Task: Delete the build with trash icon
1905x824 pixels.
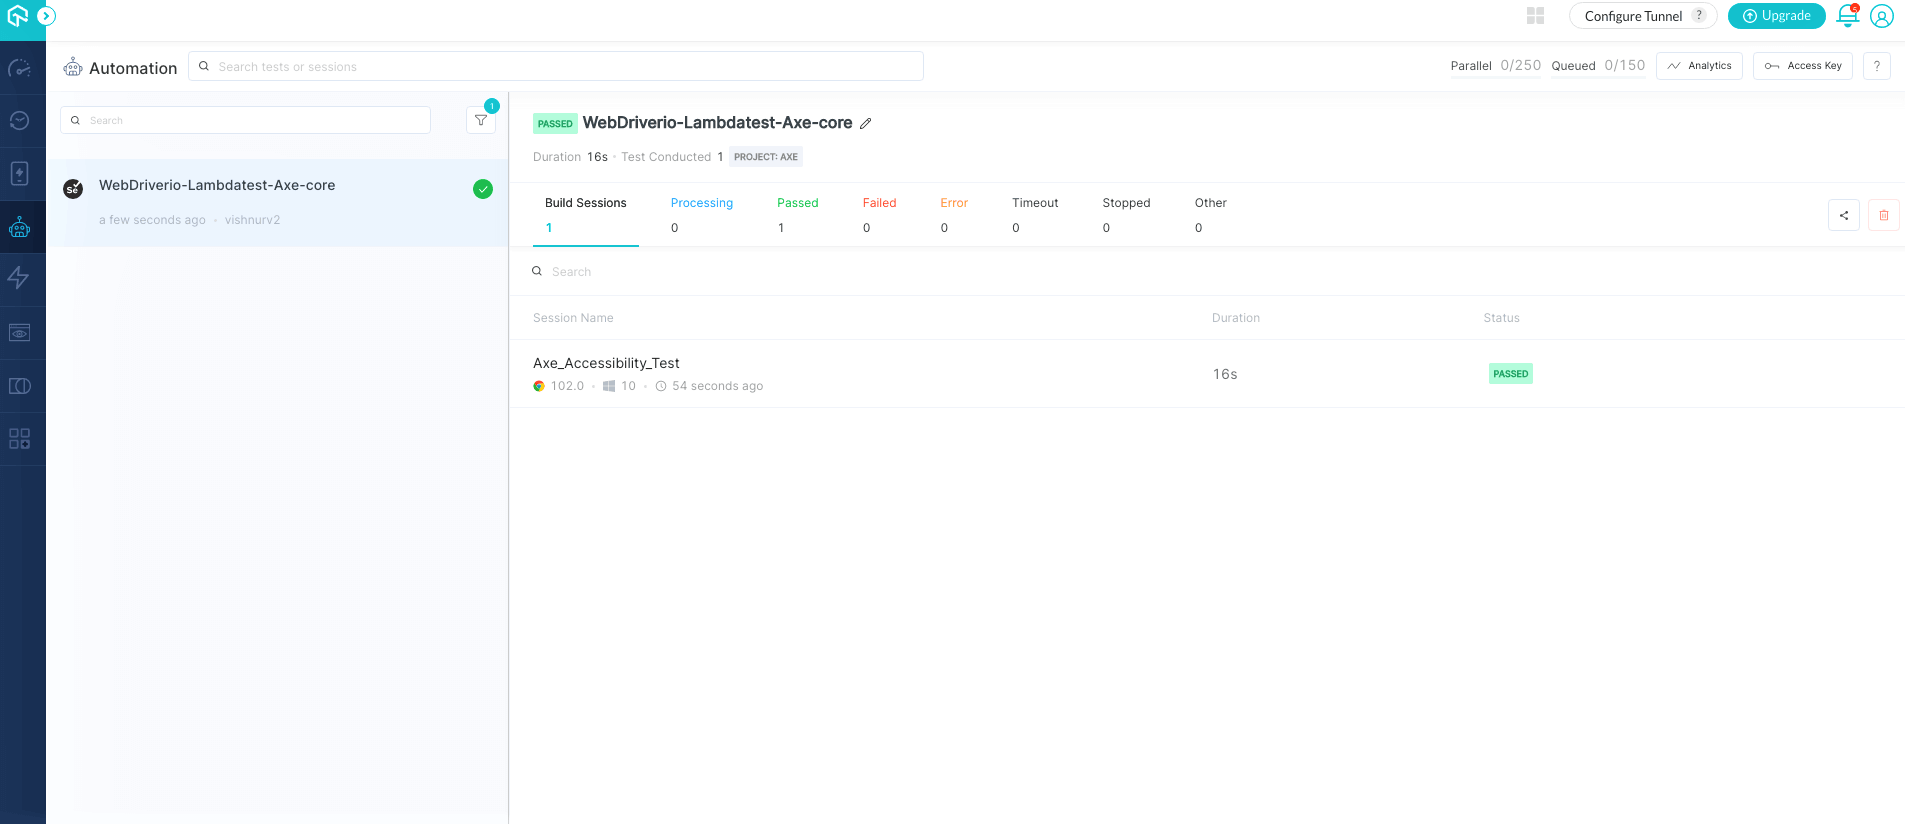Action: [x=1883, y=215]
